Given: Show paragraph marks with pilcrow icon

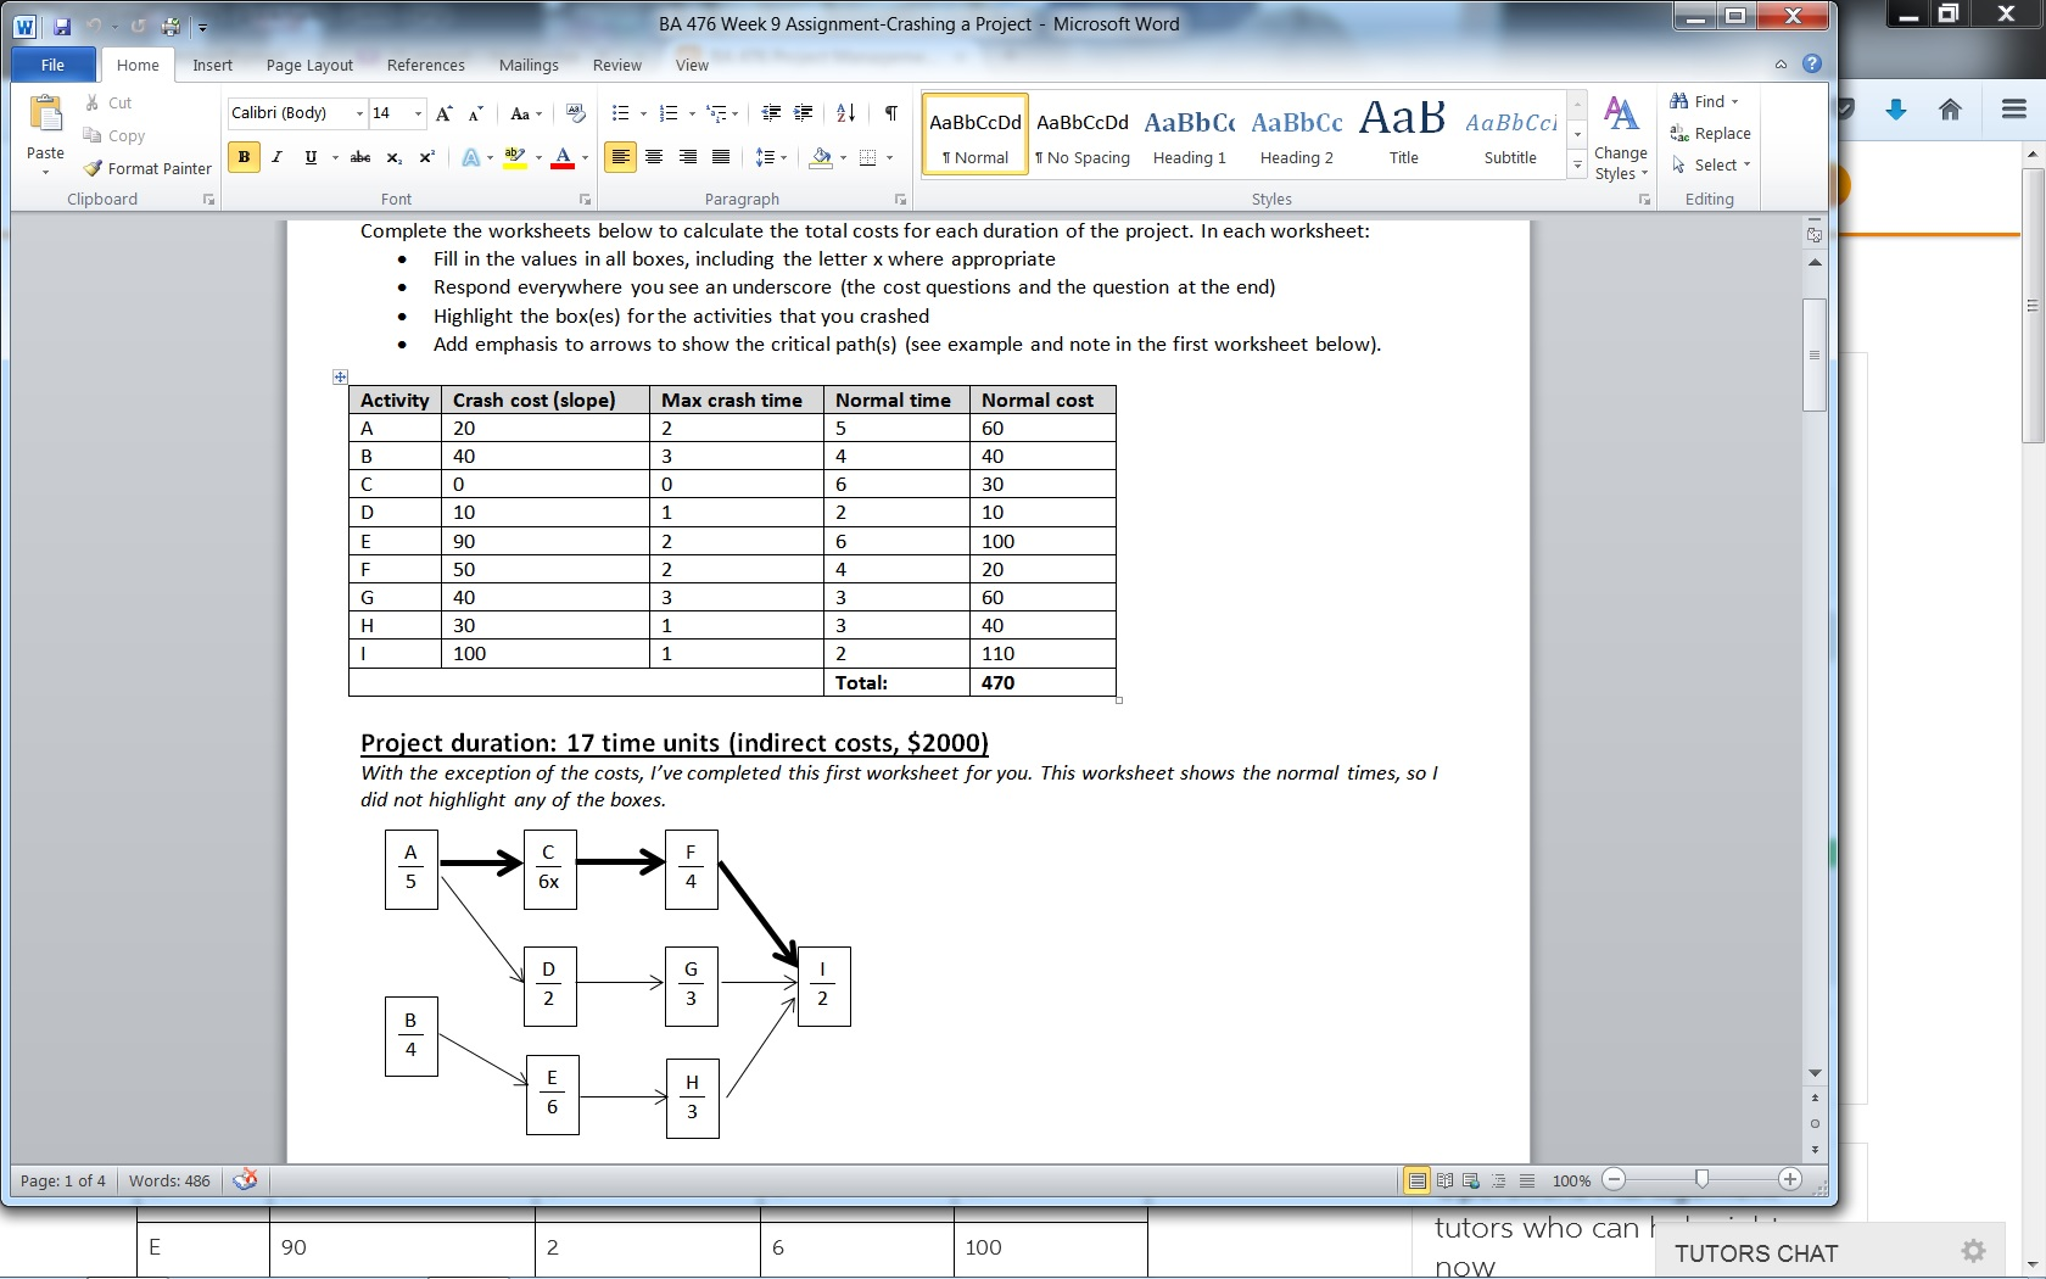Looking at the screenshot, I should pos(890,113).
